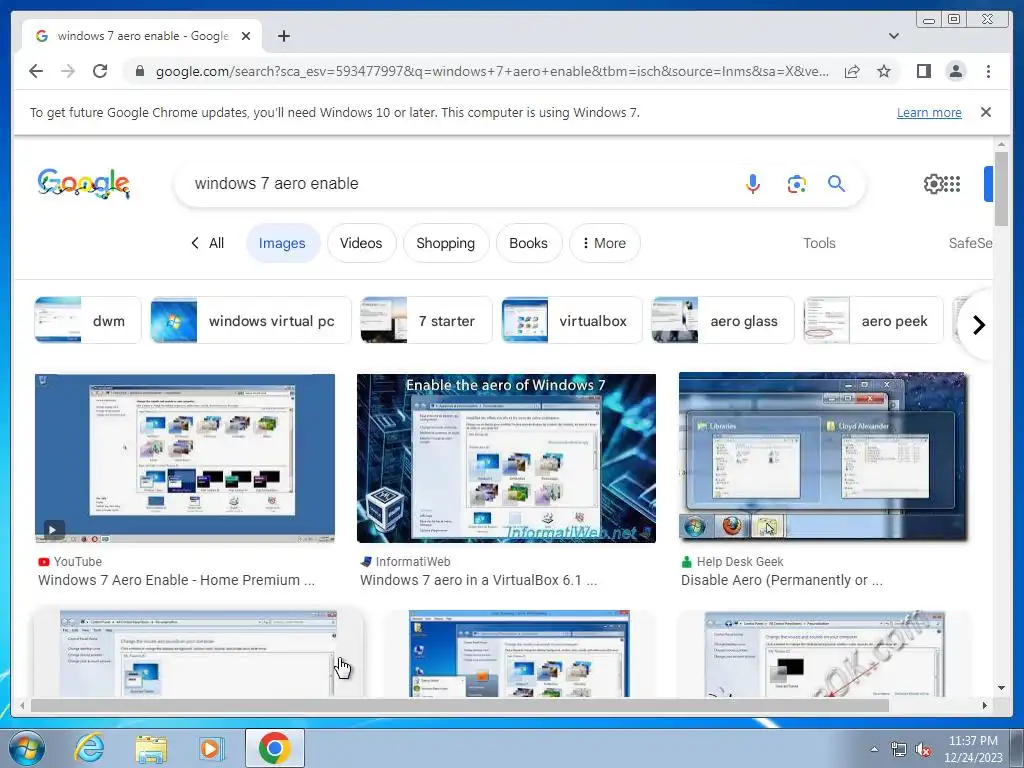Expand the tab search chevron

click(893, 36)
